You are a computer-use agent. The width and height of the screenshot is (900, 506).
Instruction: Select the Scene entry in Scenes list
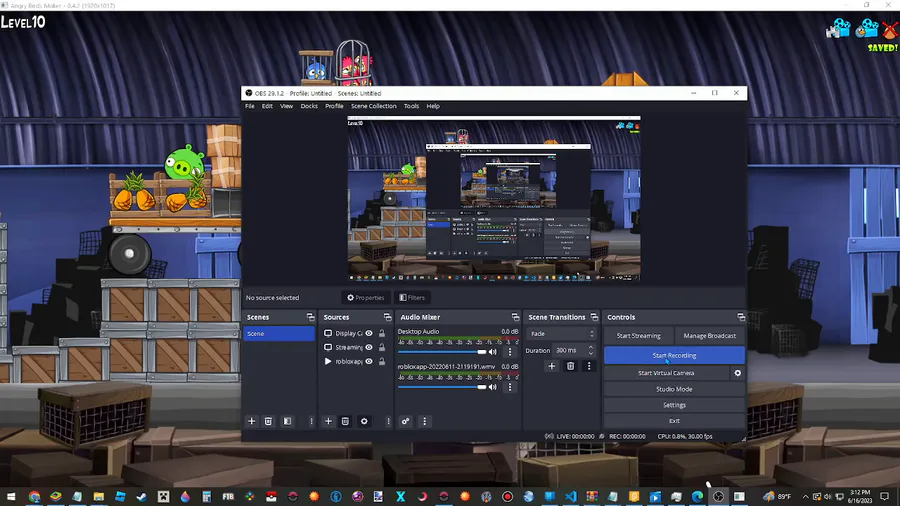pyautogui.click(x=279, y=333)
